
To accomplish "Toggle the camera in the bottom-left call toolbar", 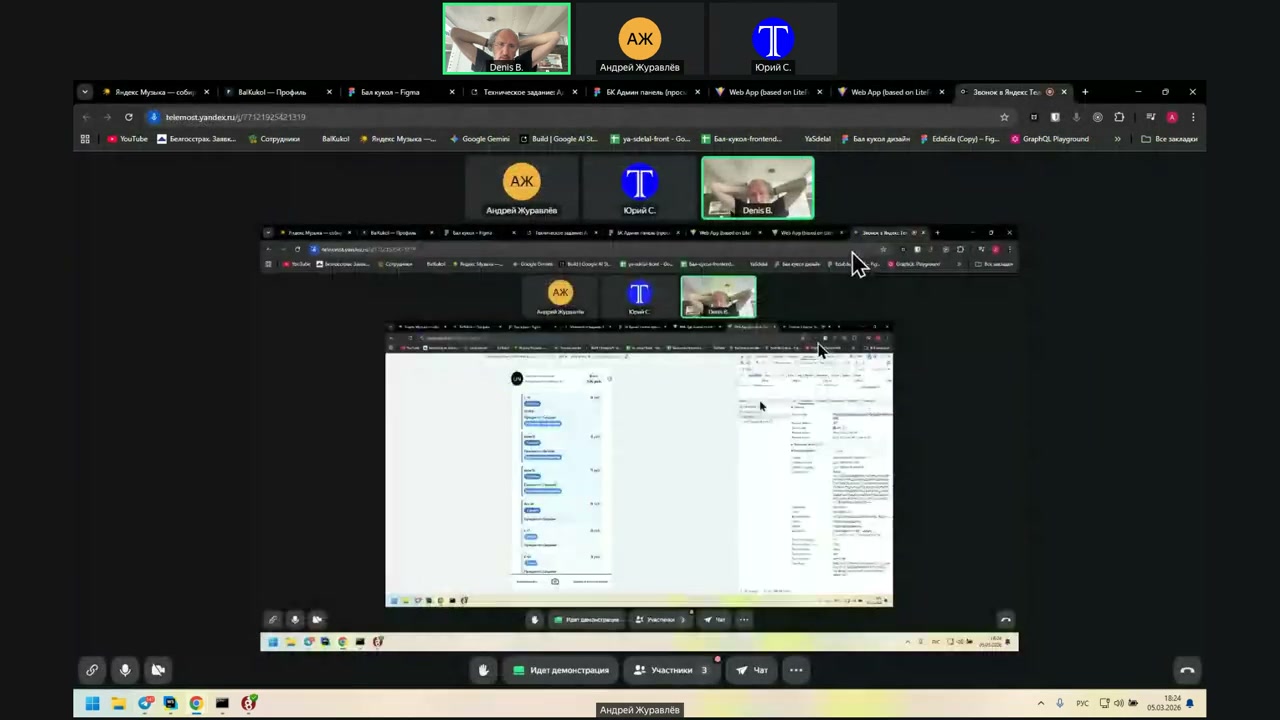I will (x=158, y=670).
